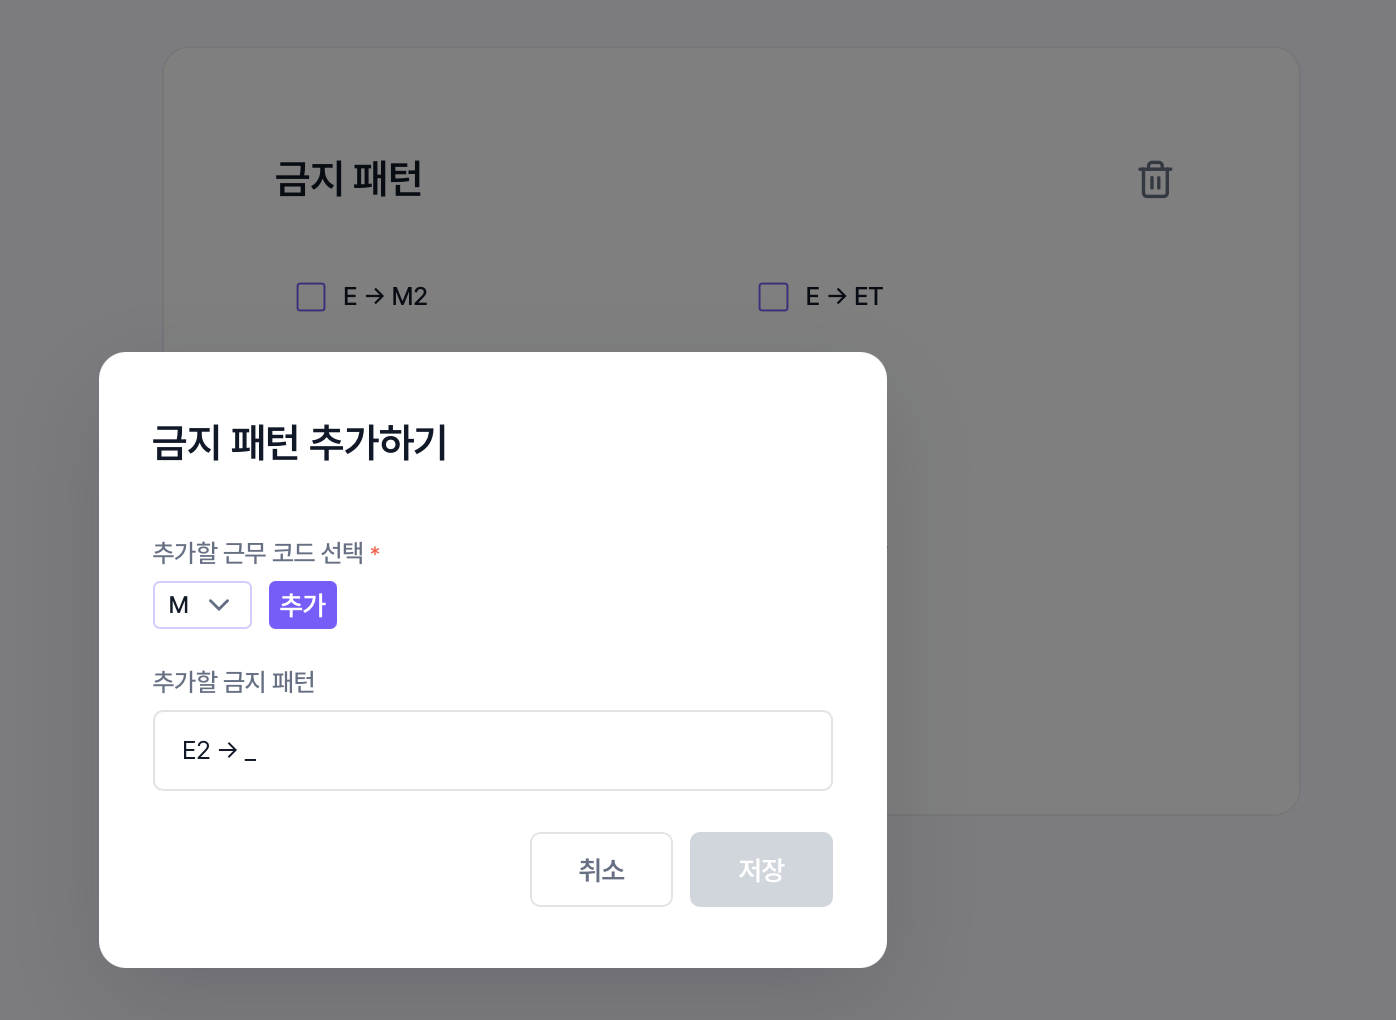The width and height of the screenshot is (1396, 1020).
Task: Click the arrow icon in E → M2
Action: coord(375,297)
